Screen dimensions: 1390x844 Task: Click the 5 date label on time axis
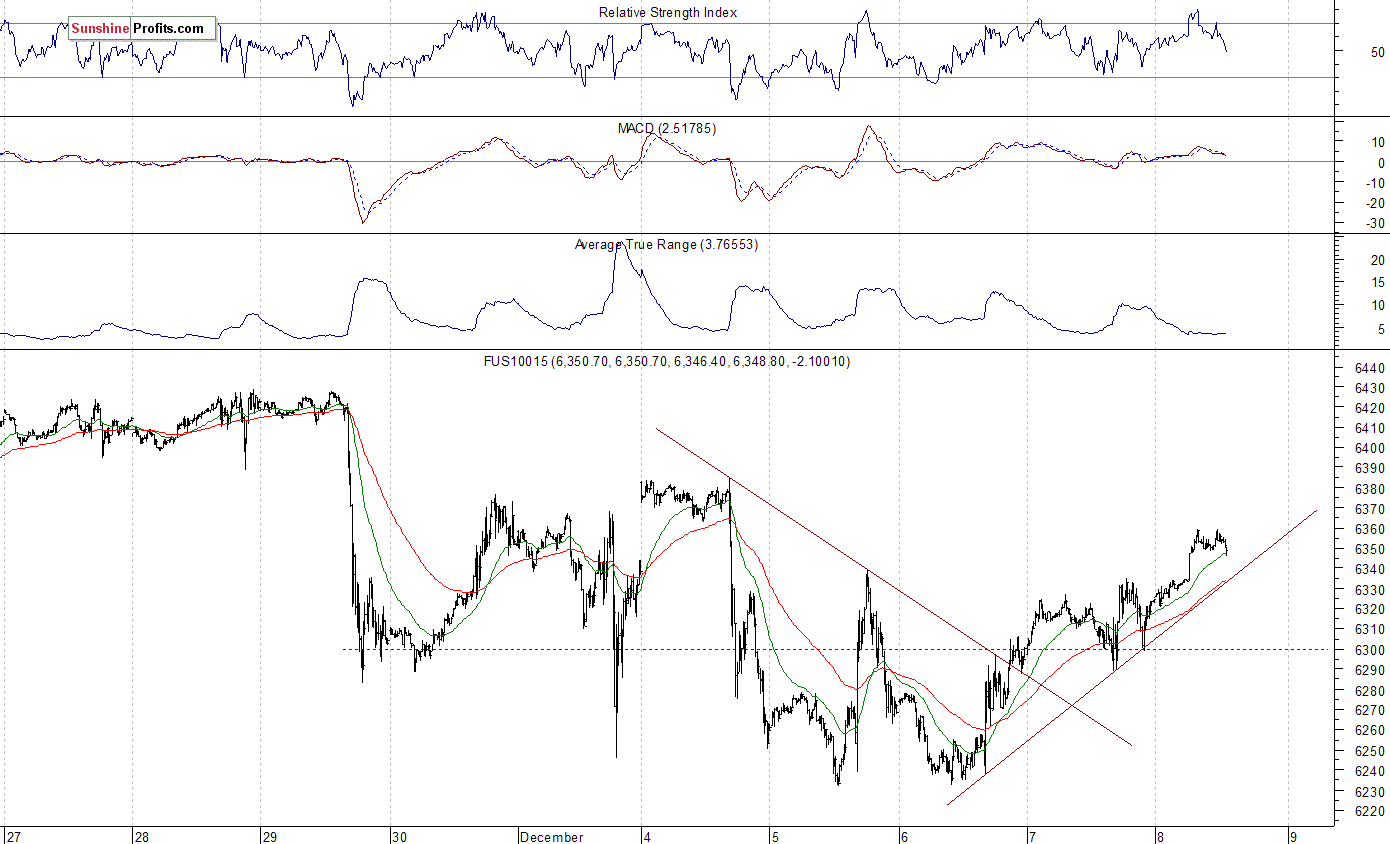tap(777, 836)
